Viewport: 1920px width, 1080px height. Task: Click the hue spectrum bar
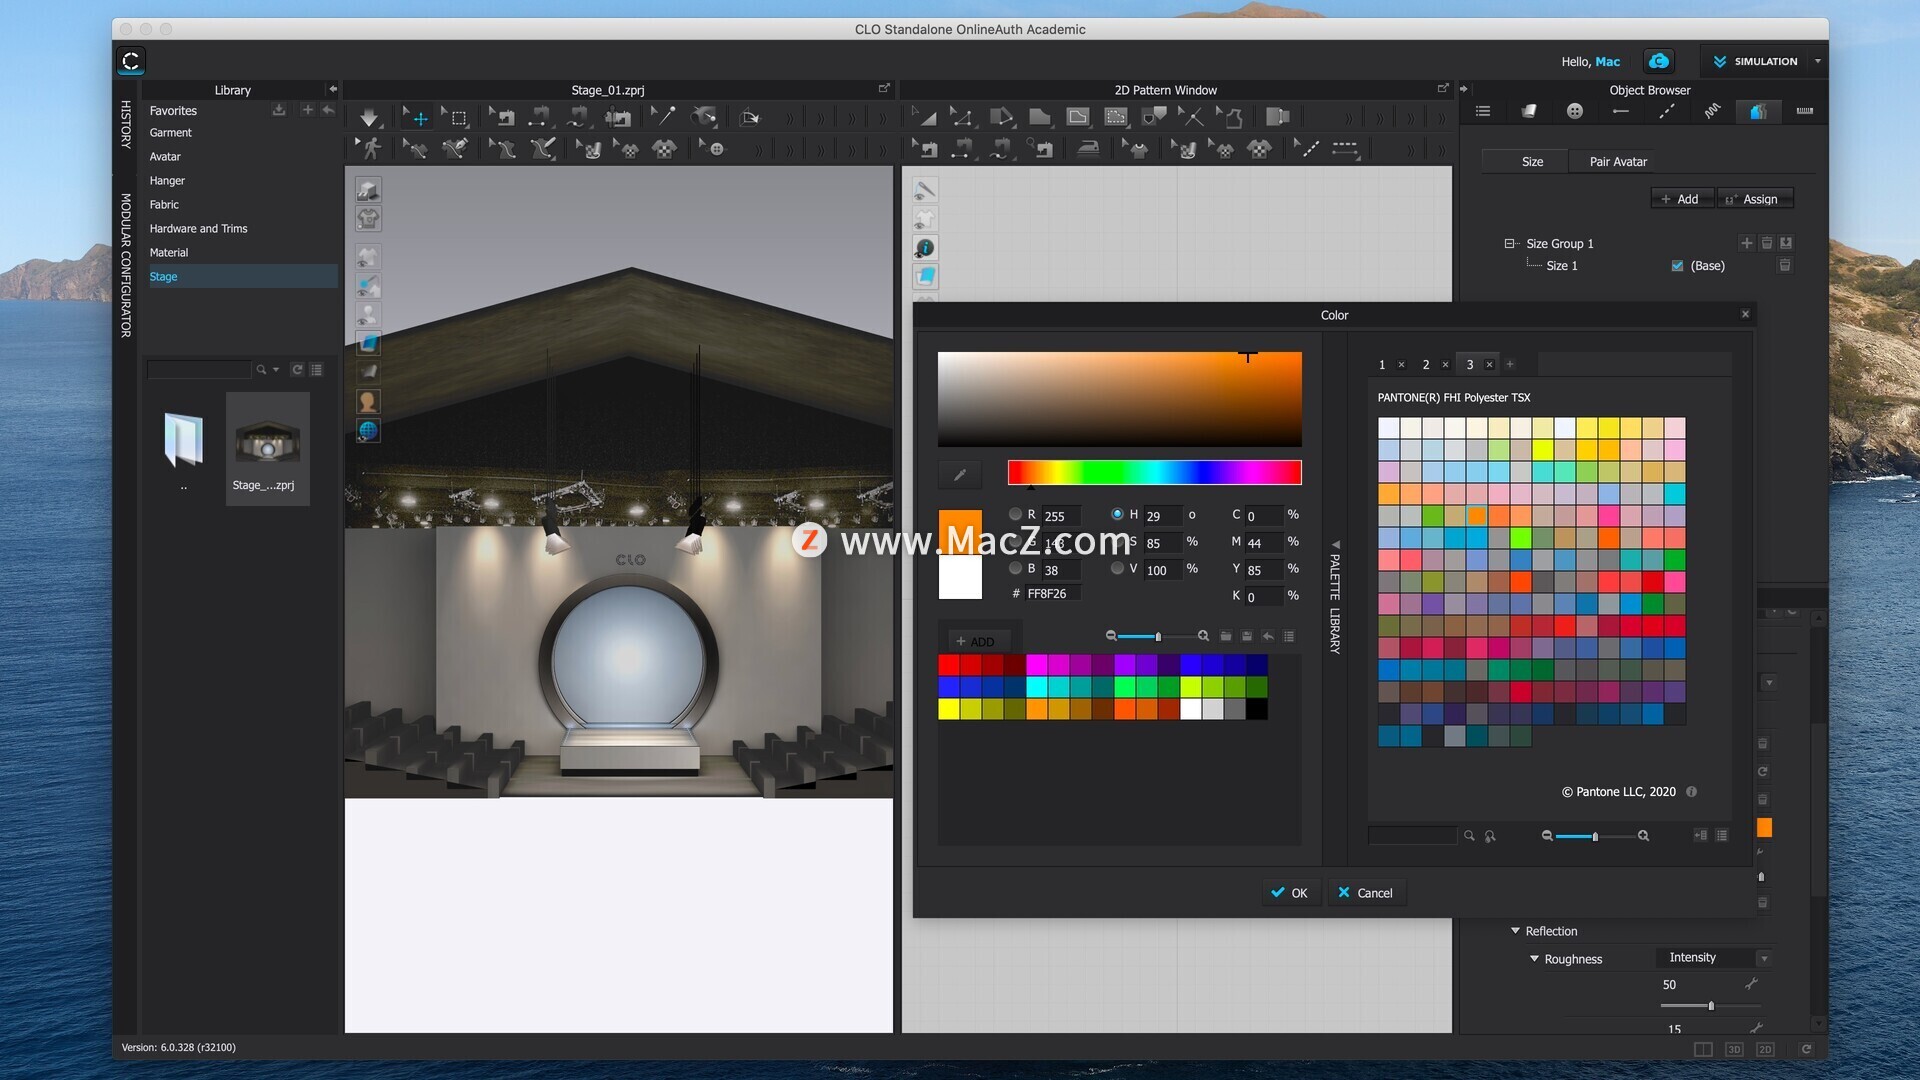[x=1154, y=472]
